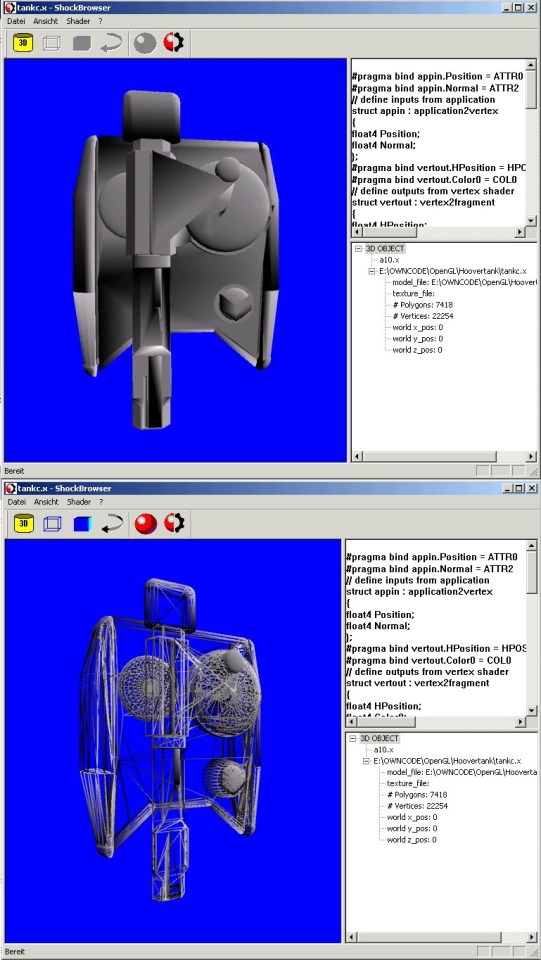Click the red gear icon in top toolbar
541x960 pixels.
click(174, 43)
